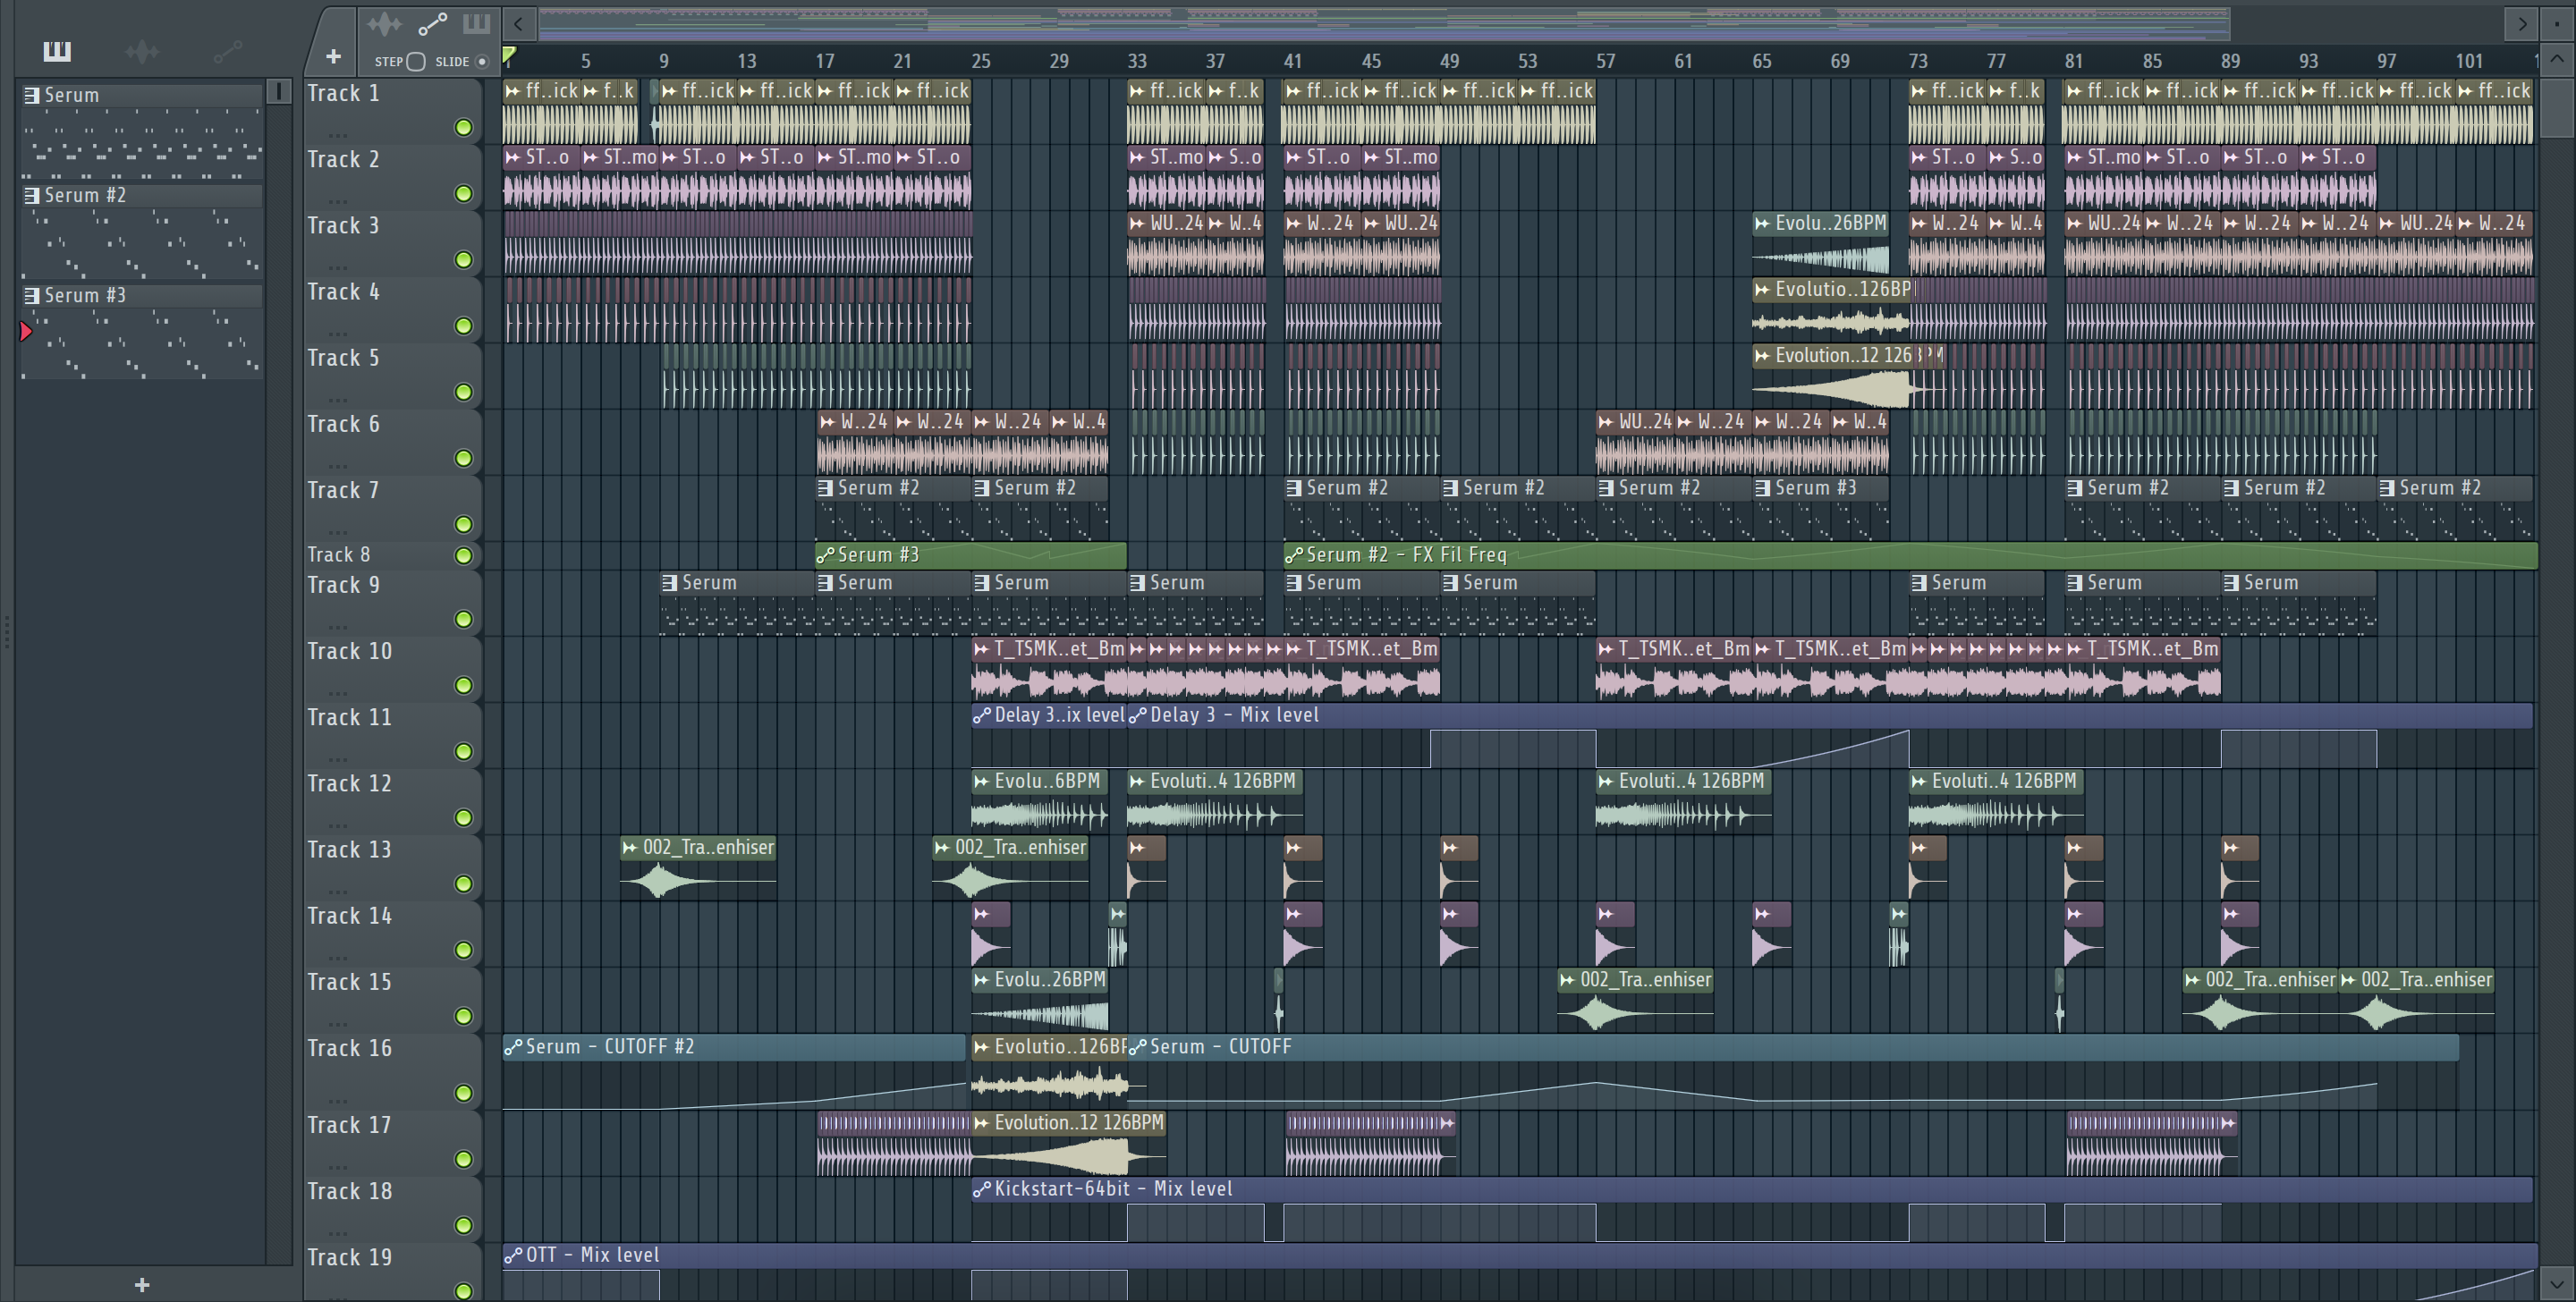Open clip icon of Serum #2 – FX Fil Freq automation

coord(1293,555)
